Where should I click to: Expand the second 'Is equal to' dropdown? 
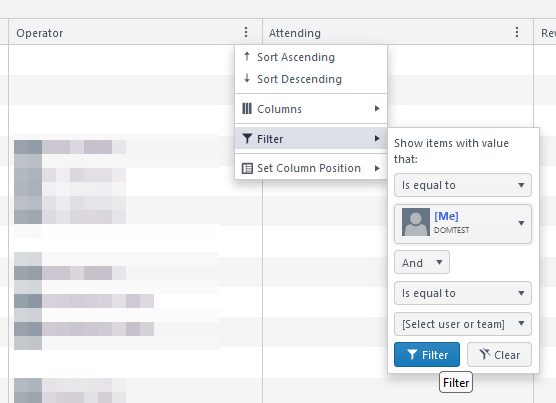463,293
